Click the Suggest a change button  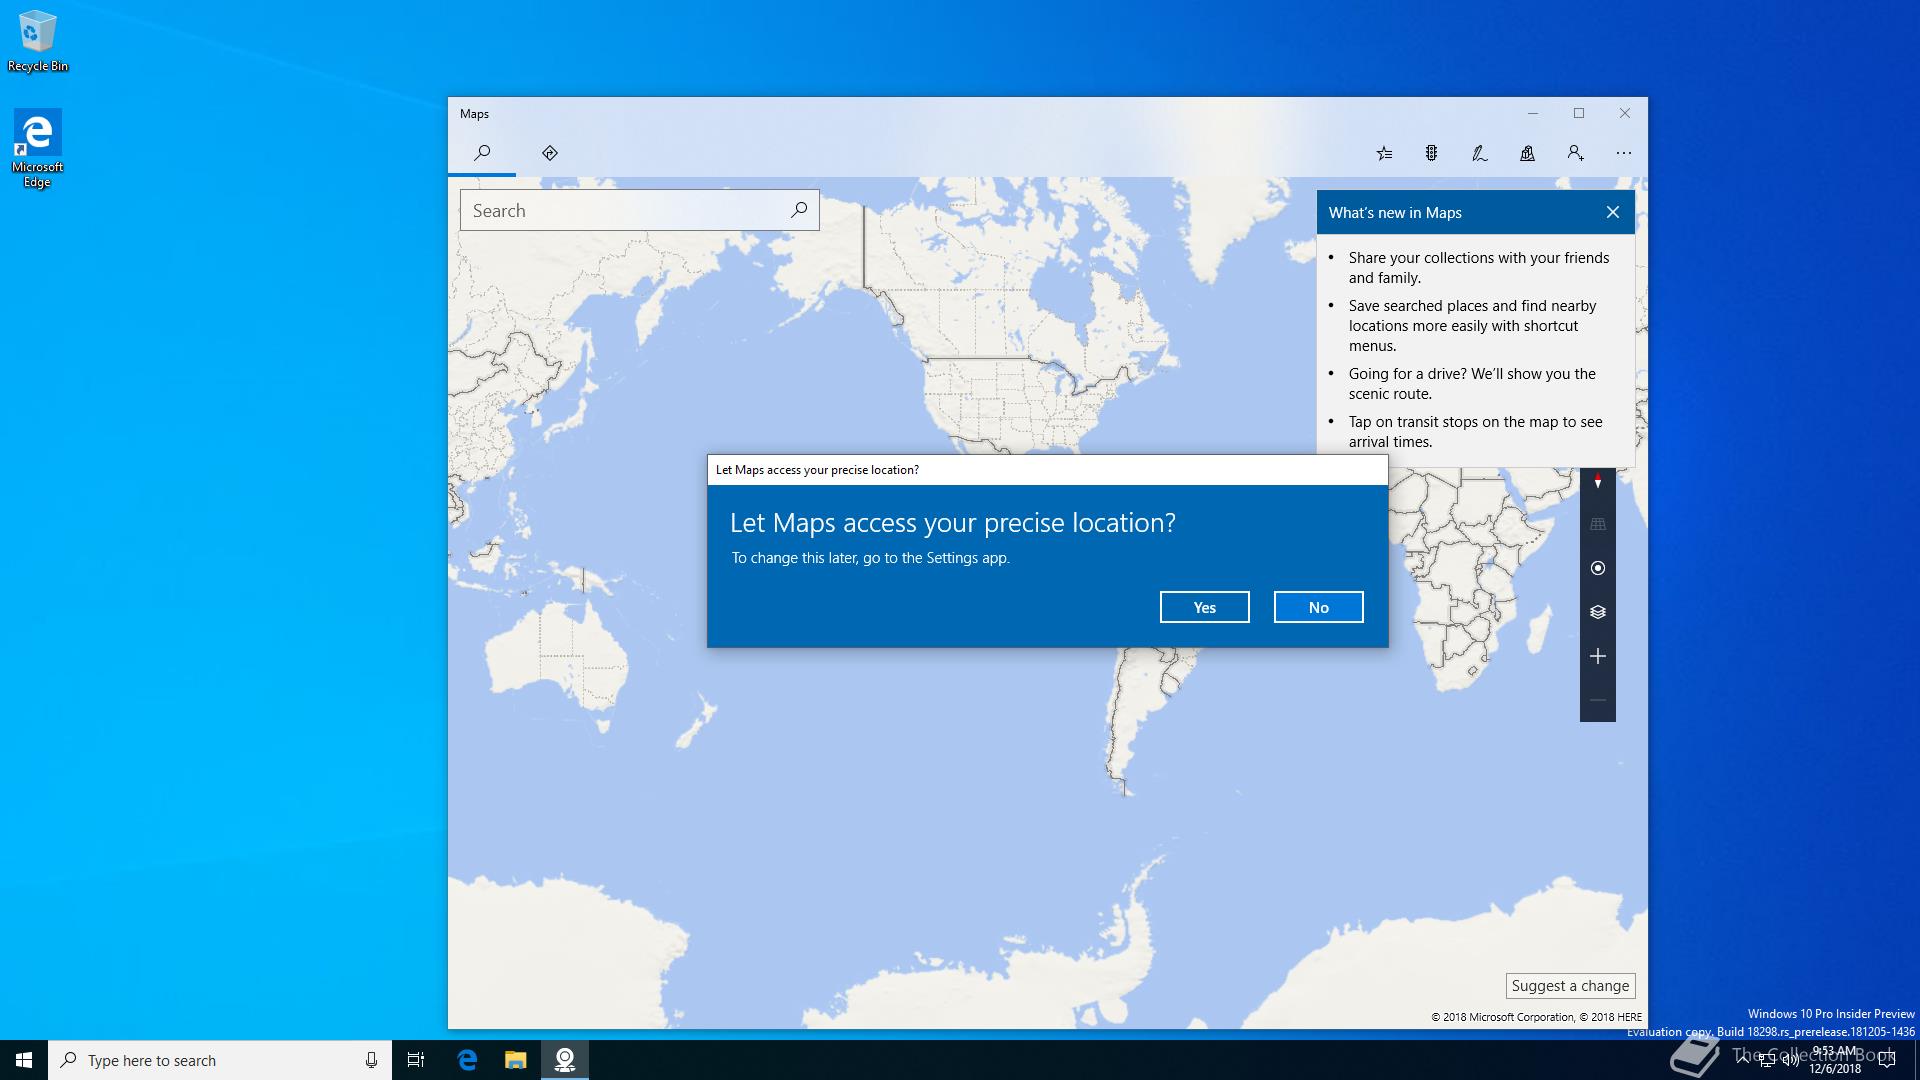point(1570,986)
